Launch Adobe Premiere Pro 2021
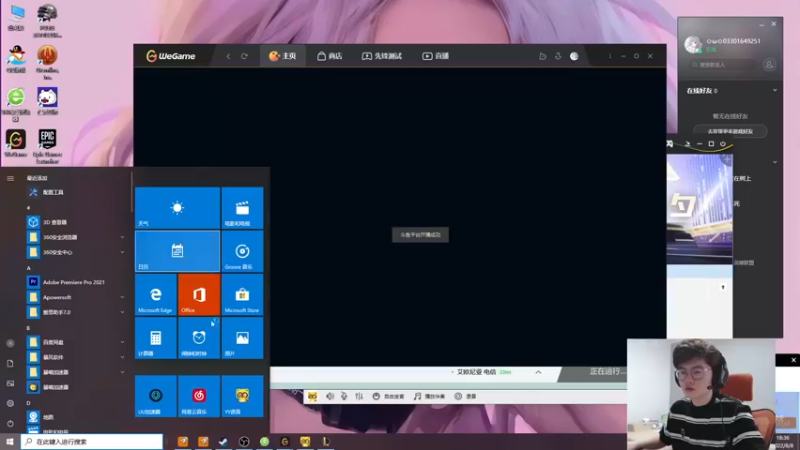The height and width of the screenshot is (450, 800). point(77,282)
